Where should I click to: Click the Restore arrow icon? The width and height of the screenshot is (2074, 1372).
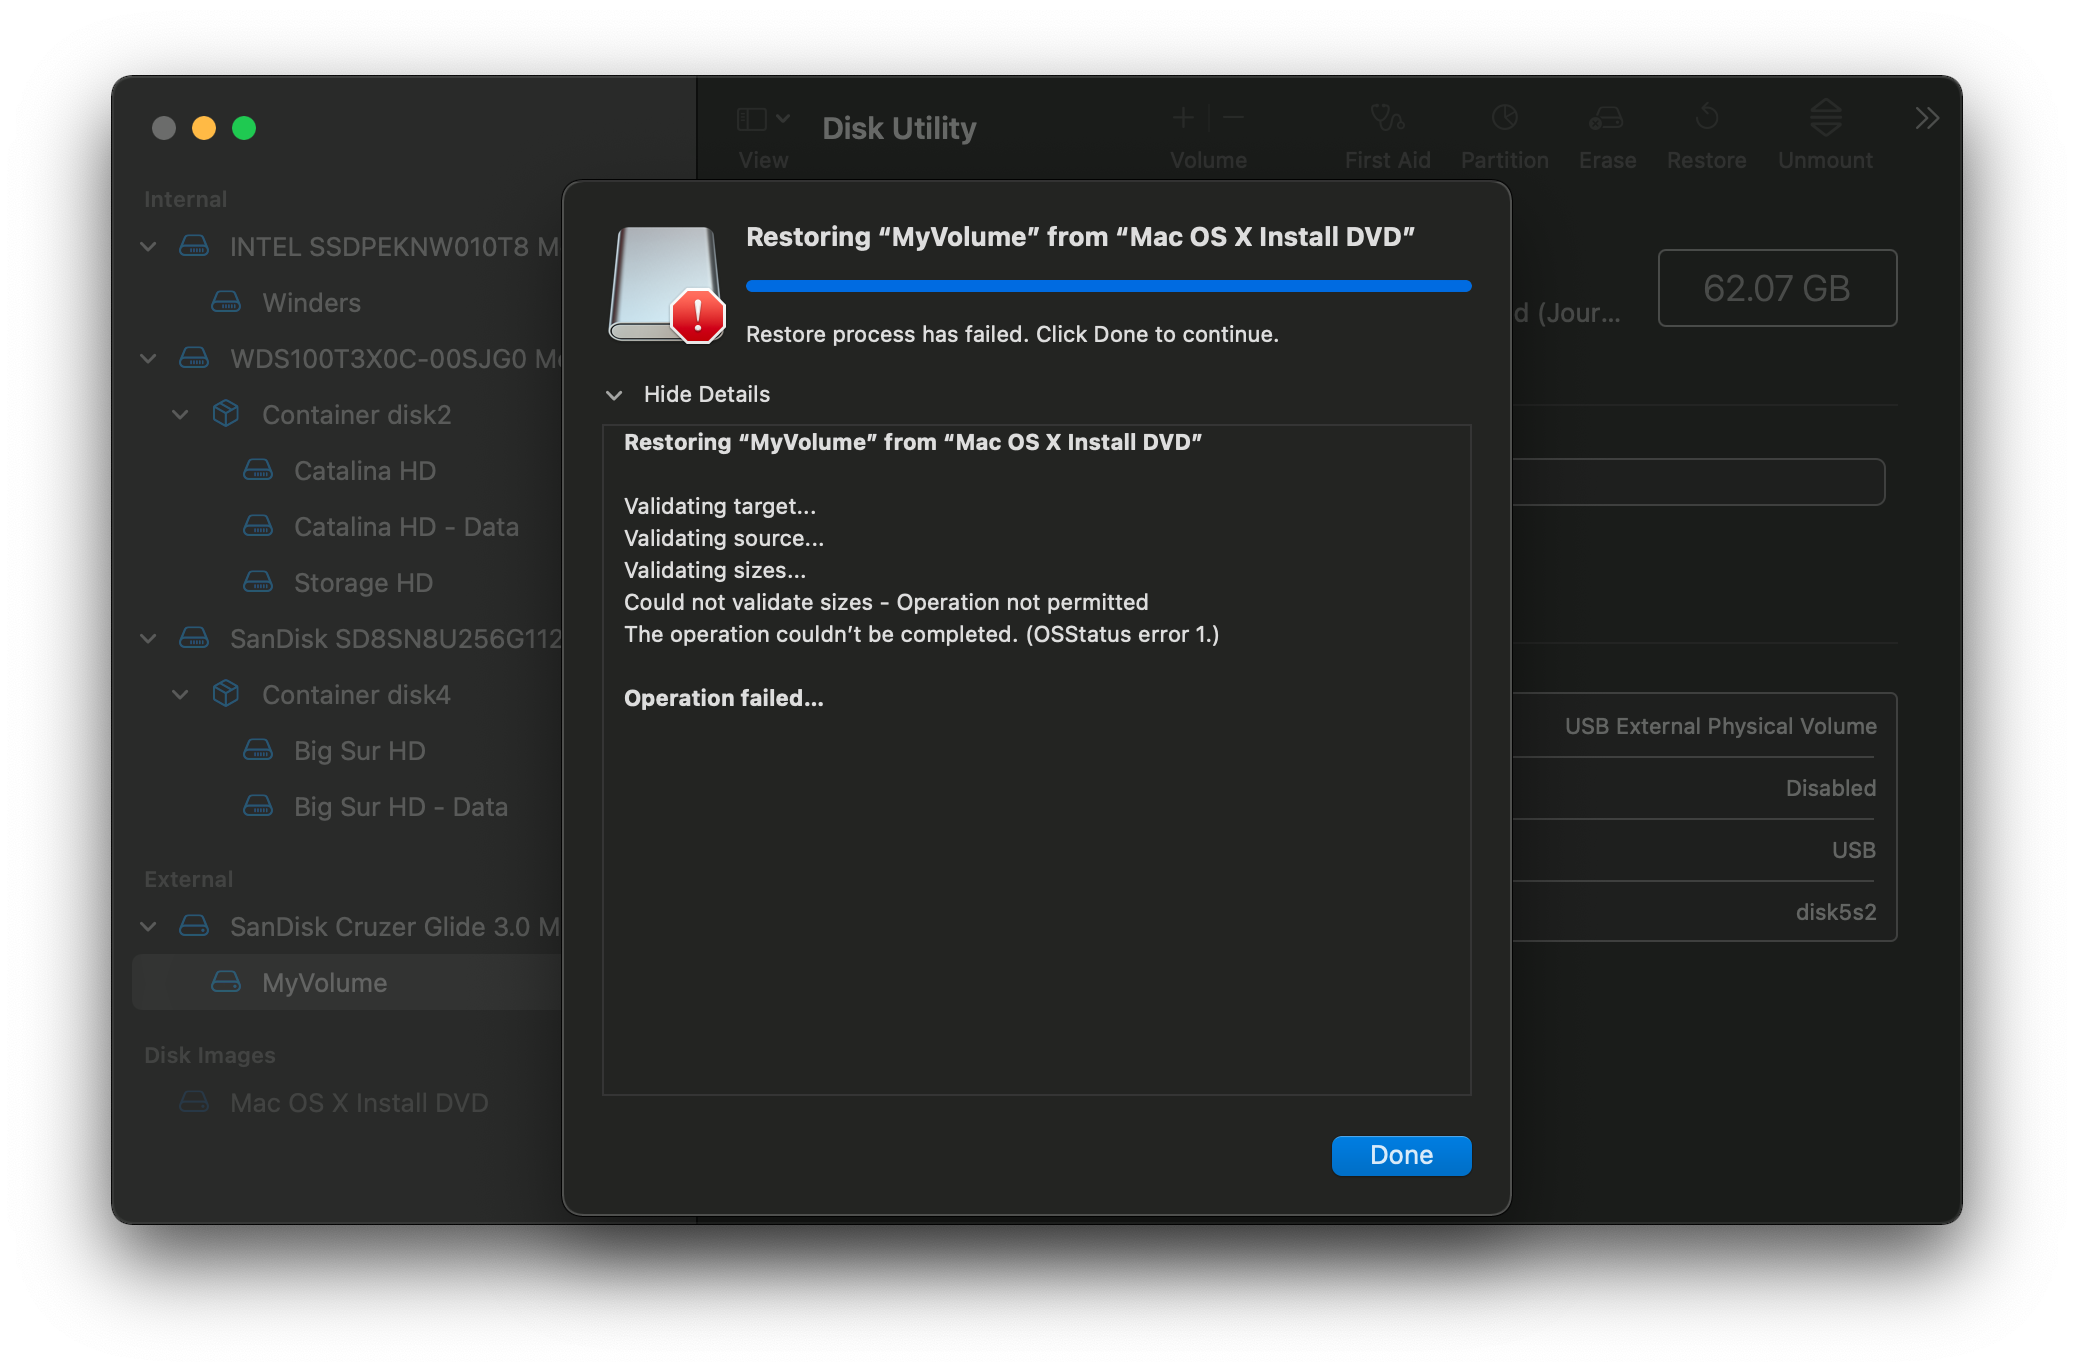click(x=1706, y=119)
